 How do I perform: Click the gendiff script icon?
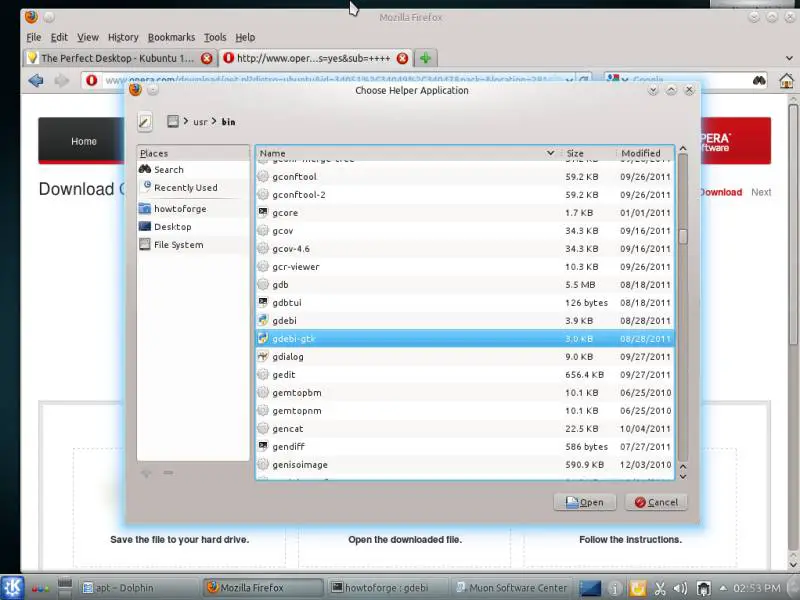263,446
